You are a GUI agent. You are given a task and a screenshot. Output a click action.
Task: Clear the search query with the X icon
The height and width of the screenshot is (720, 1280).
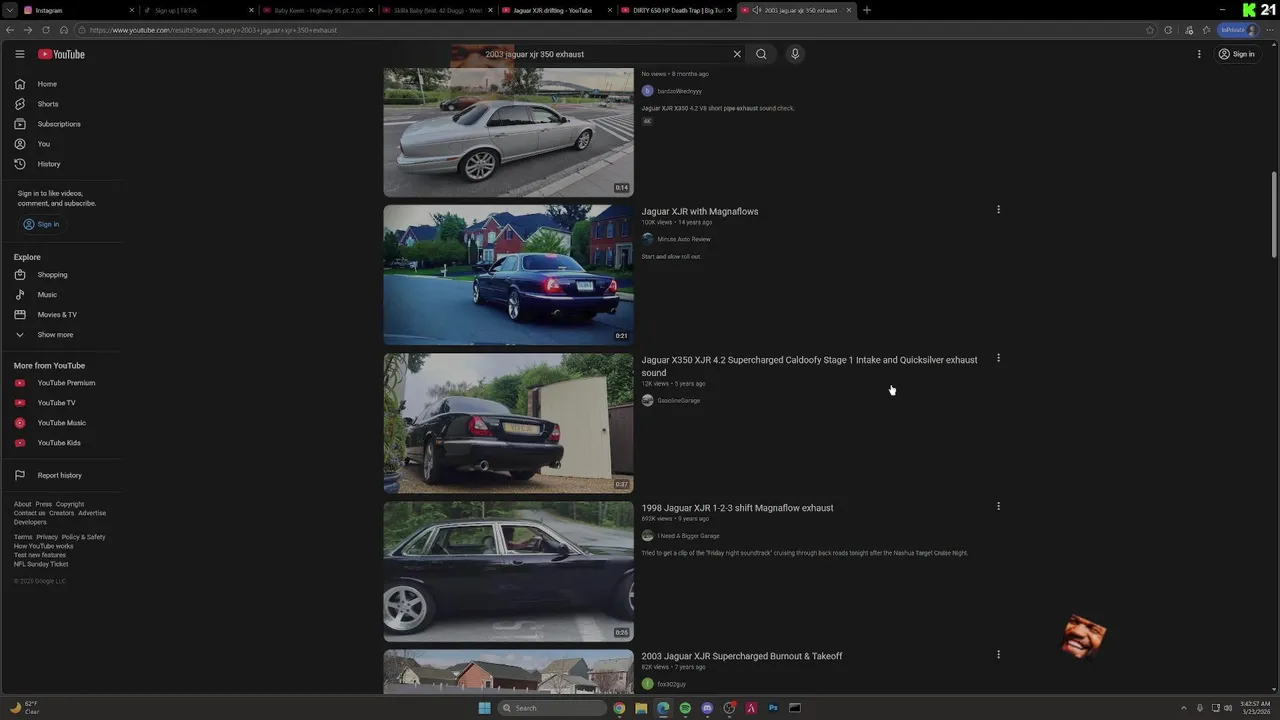coord(737,54)
